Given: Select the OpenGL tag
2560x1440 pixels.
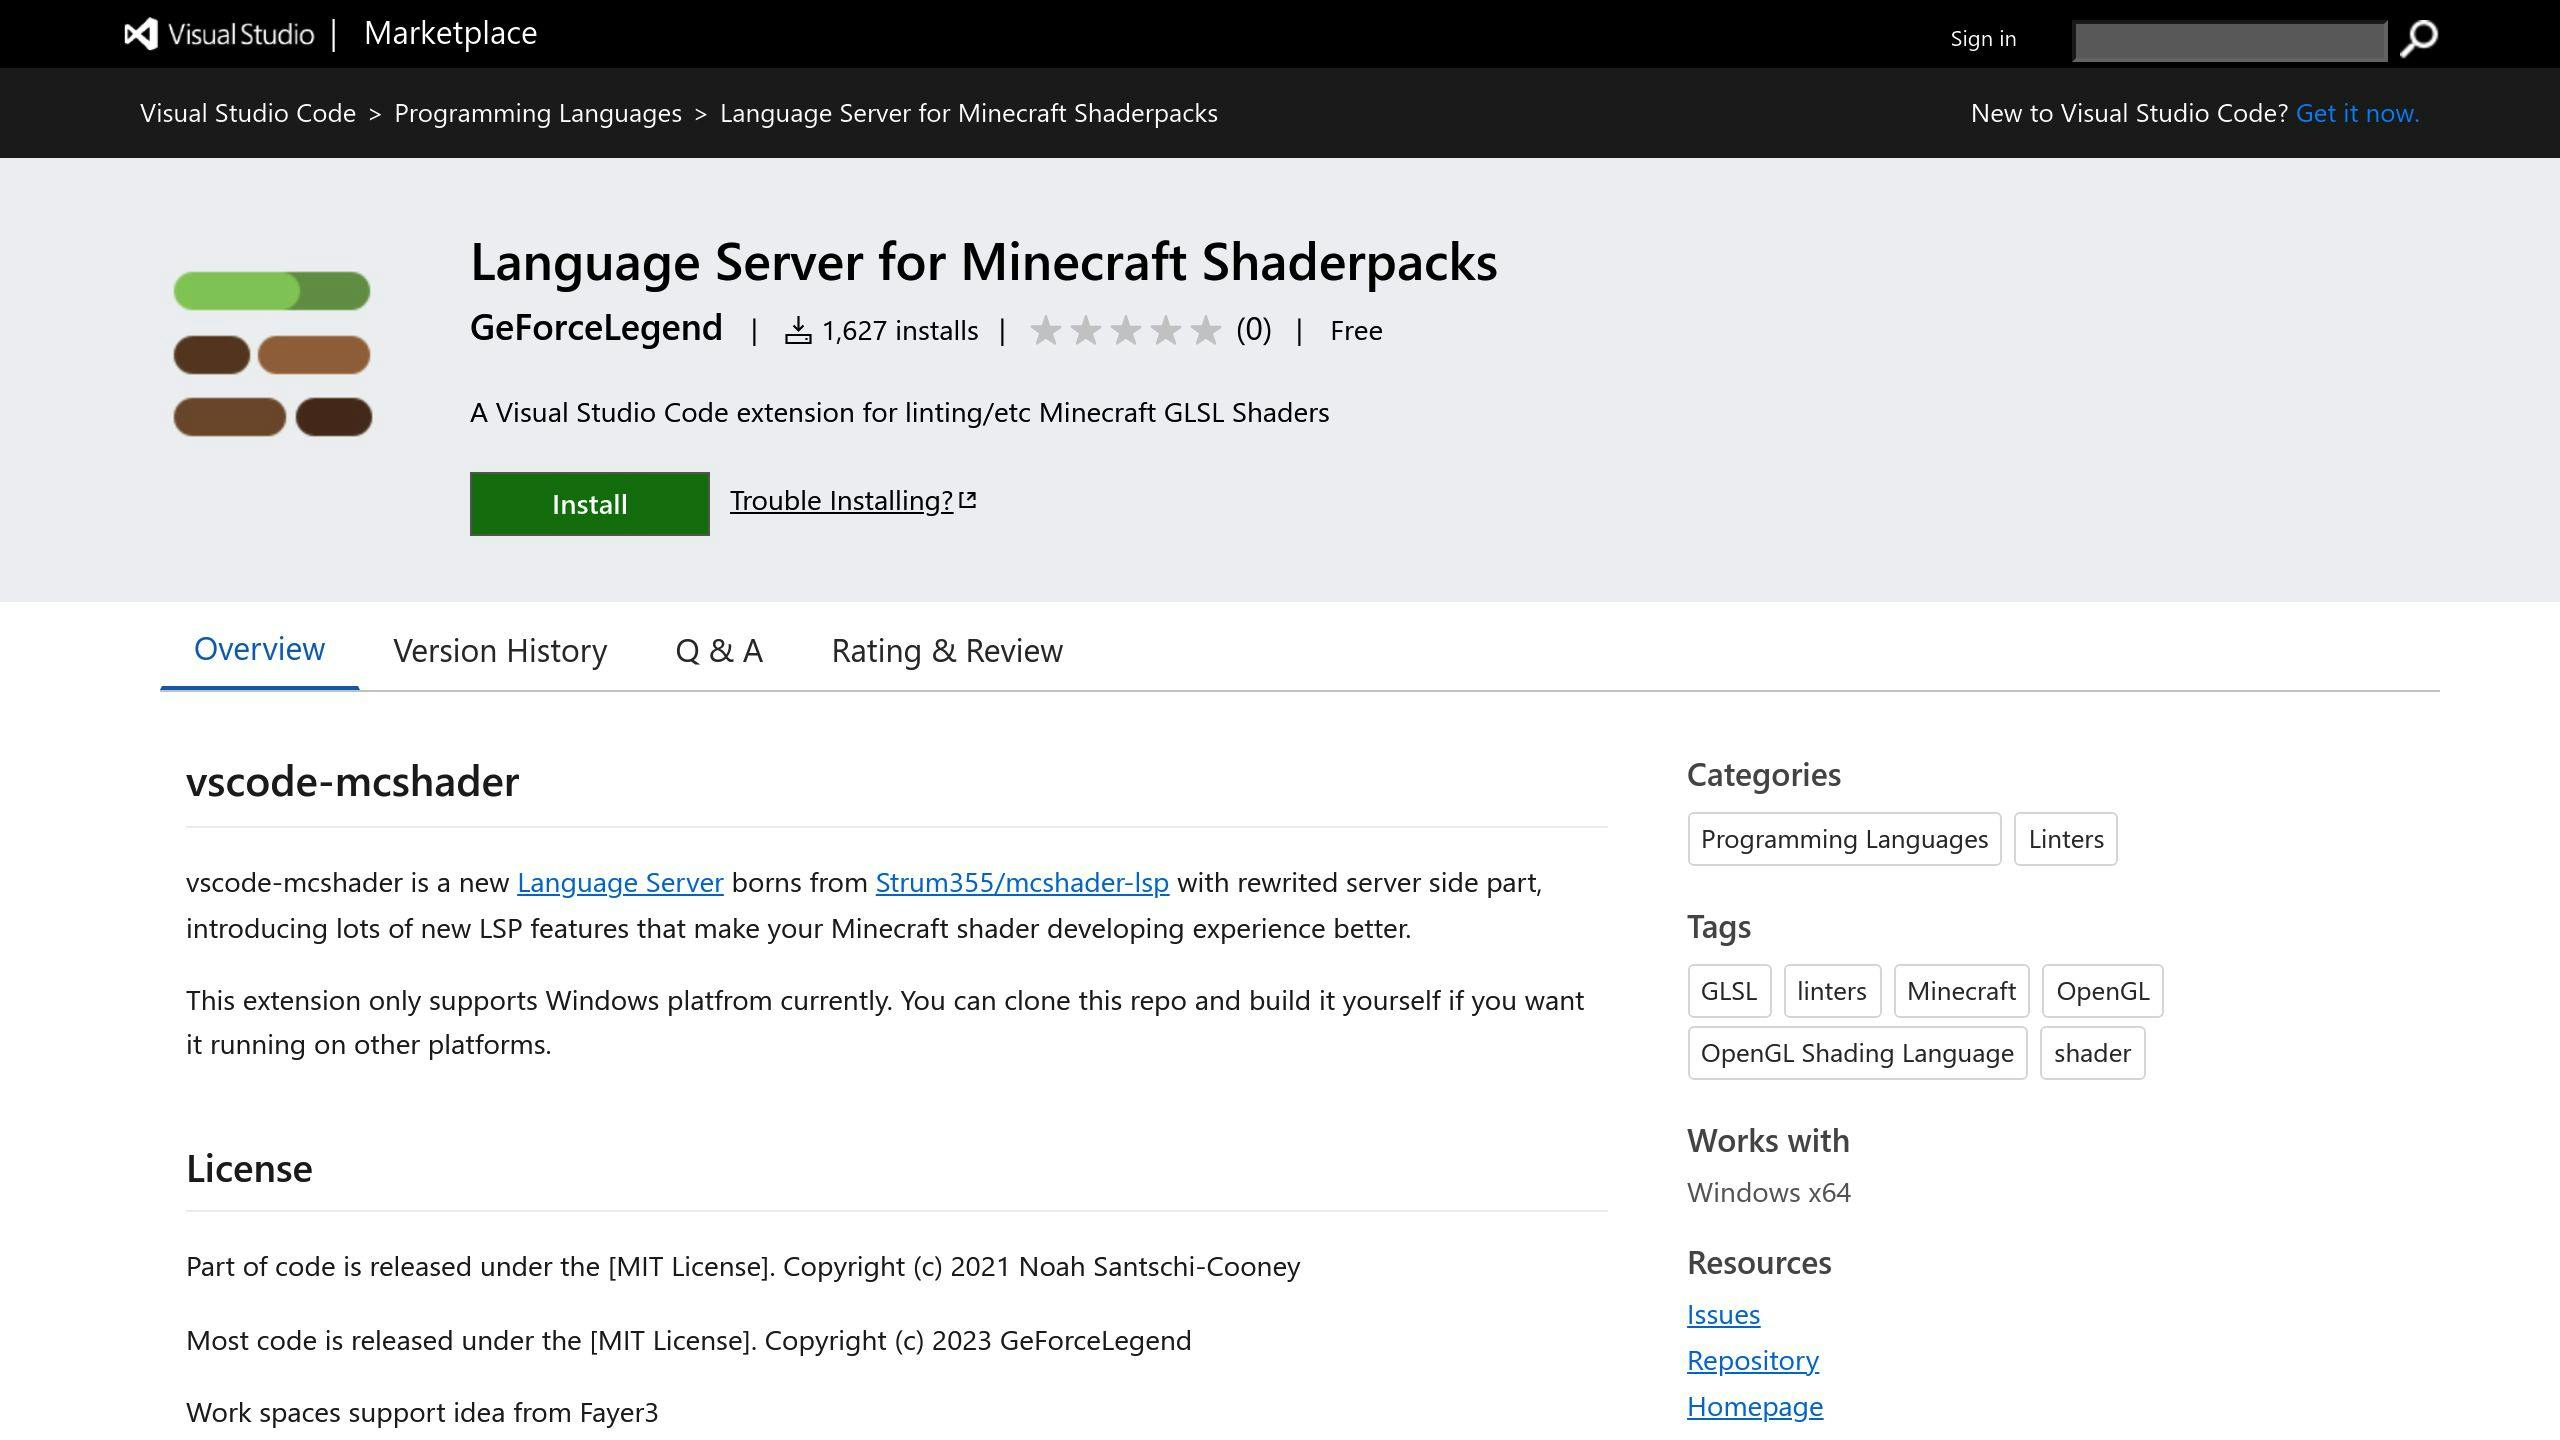Looking at the screenshot, I should [2102, 991].
